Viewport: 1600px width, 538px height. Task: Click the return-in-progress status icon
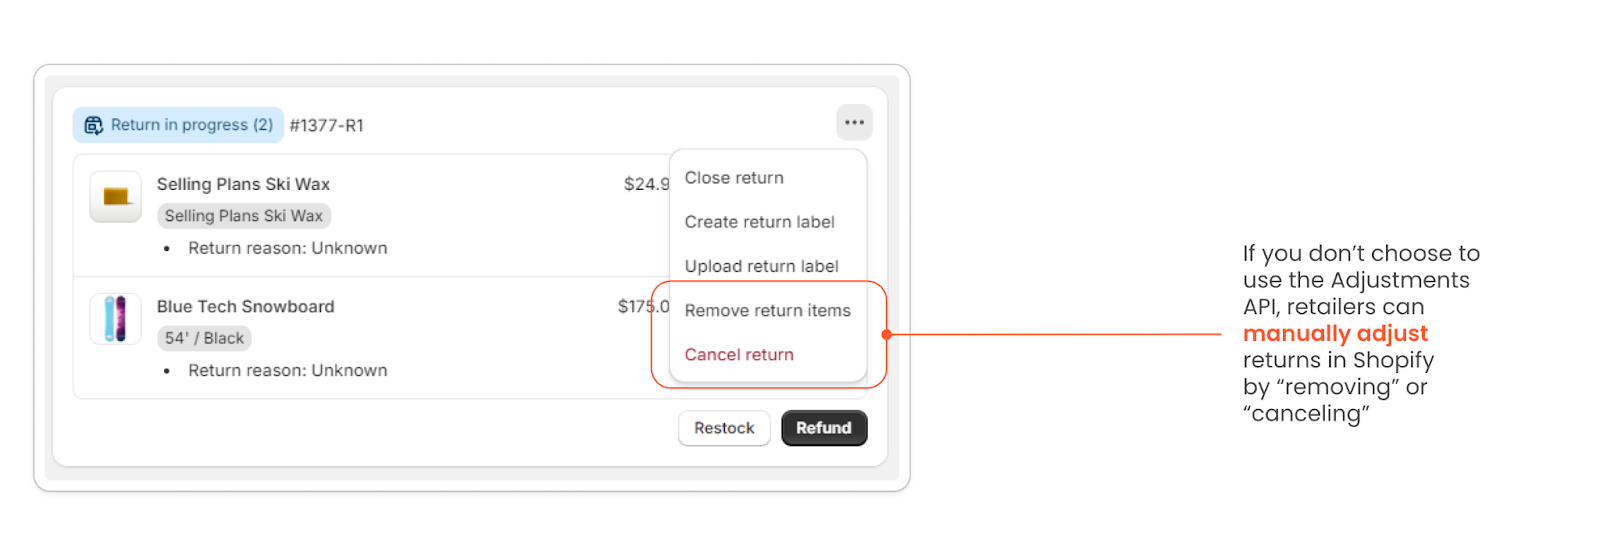(93, 125)
